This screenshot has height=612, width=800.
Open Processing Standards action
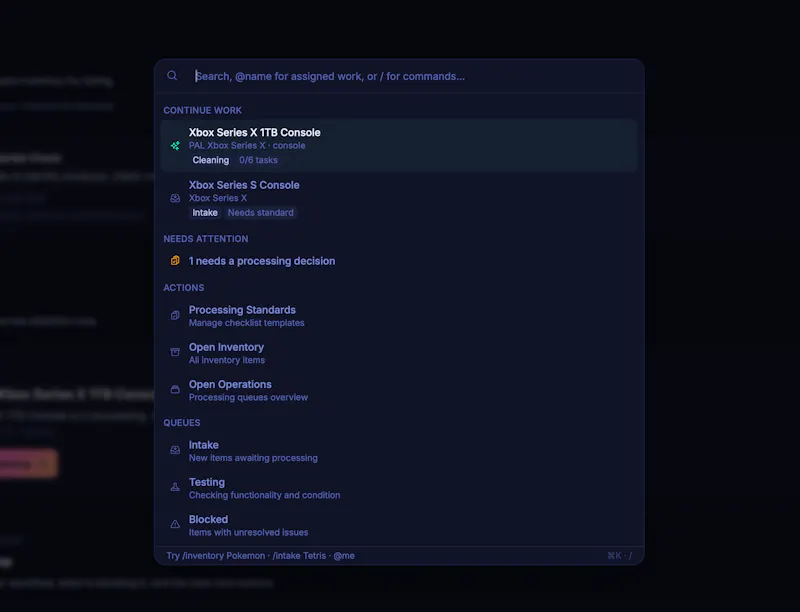click(x=399, y=316)
